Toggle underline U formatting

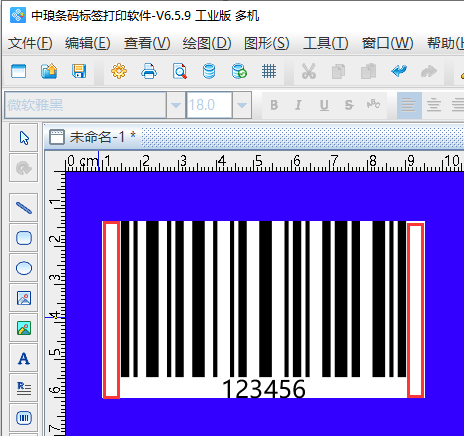(x=324, y=105)
